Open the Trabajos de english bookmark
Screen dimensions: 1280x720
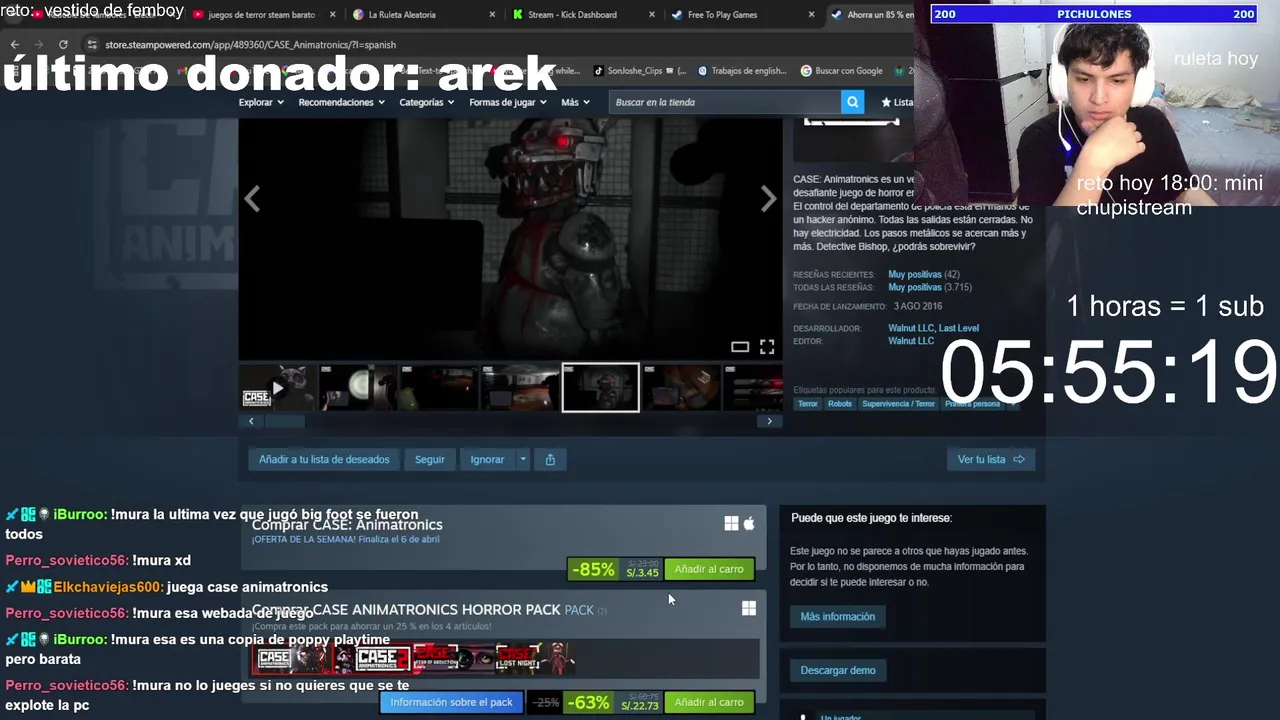point(742,71)
